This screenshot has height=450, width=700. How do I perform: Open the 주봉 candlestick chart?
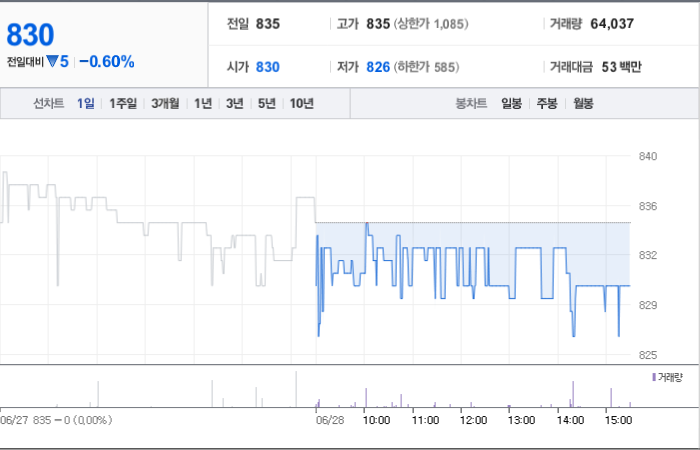(x=547, y=104)
